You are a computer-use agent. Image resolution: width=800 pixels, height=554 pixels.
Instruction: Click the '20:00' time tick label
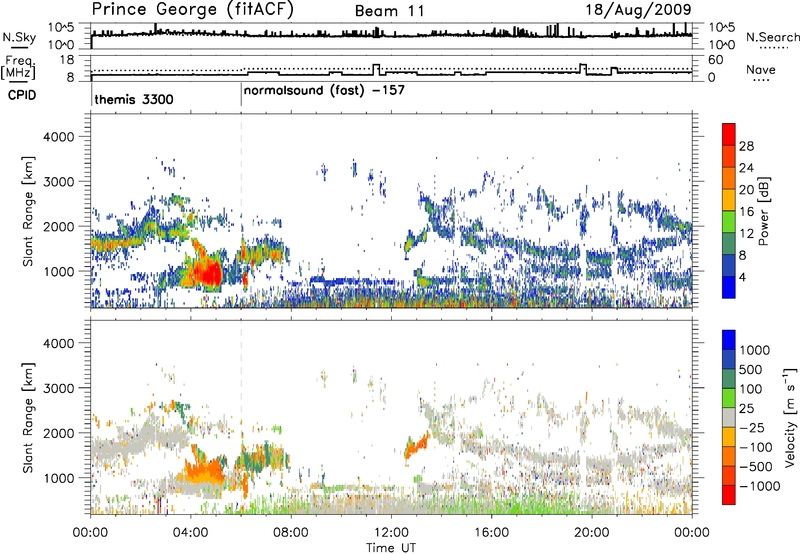[591, 533]
